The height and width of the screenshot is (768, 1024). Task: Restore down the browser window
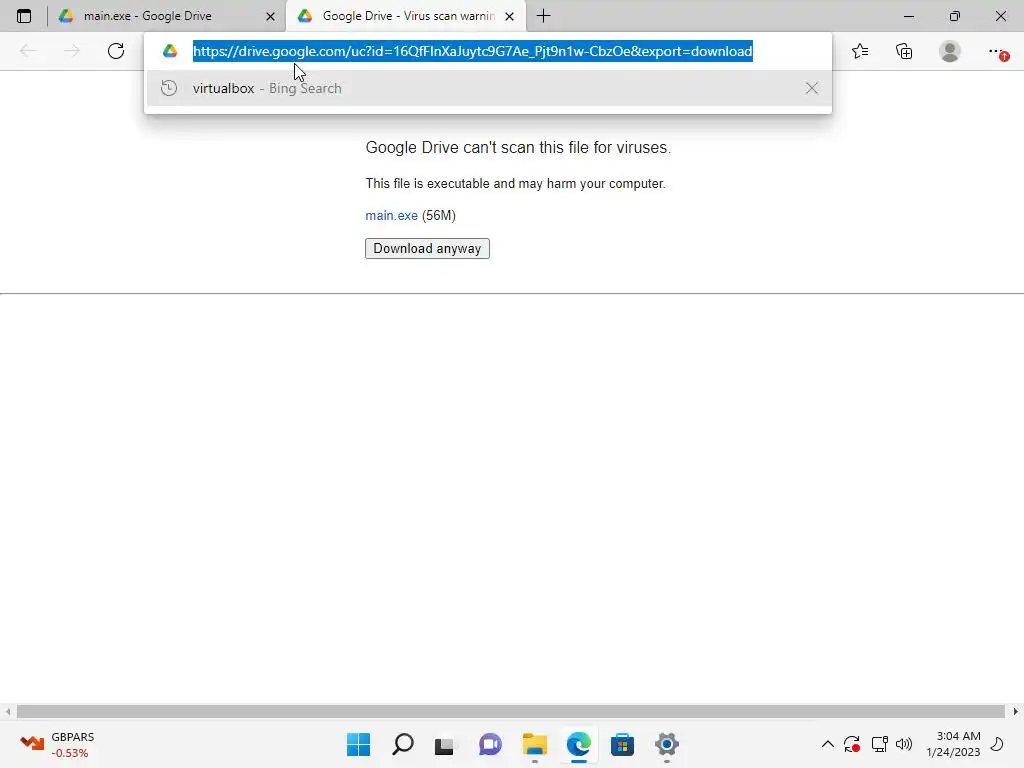(x=955, y=16)
